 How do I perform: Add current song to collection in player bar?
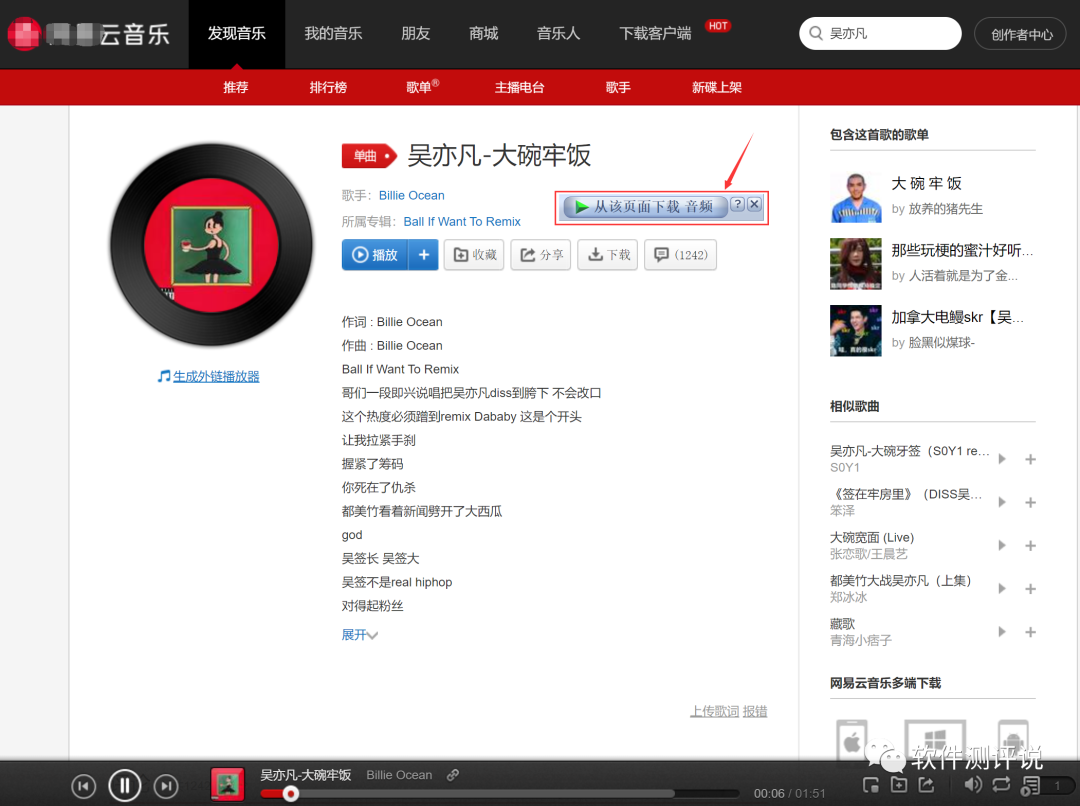coord(899,784)
